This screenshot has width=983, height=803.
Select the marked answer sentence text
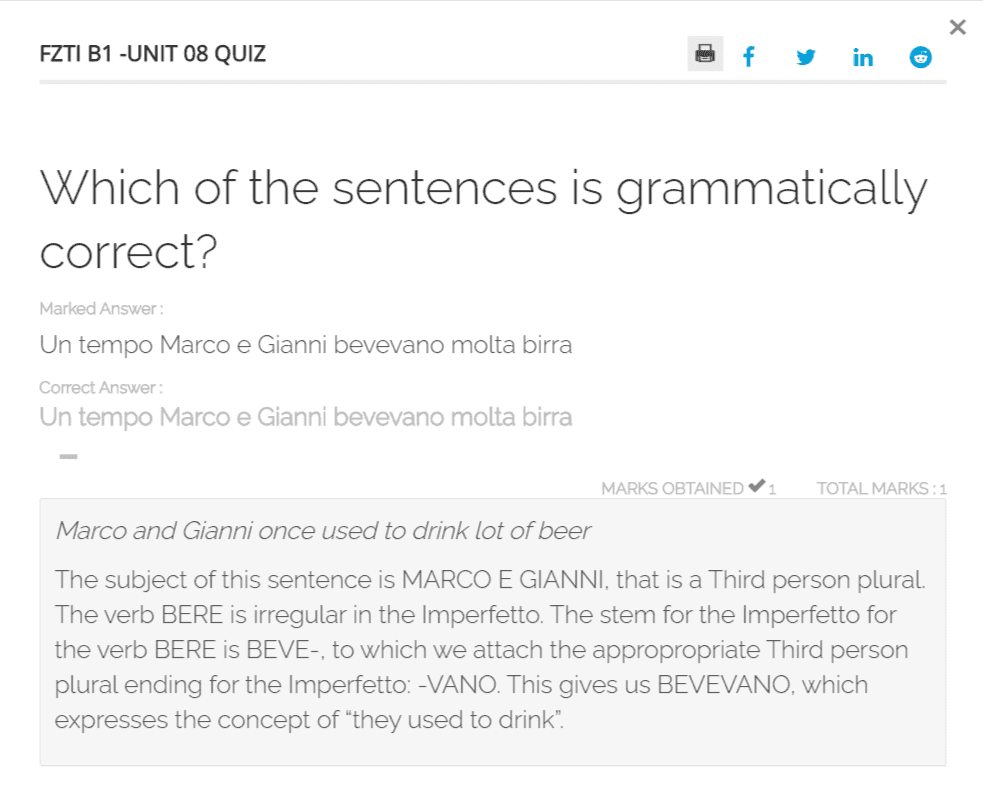306,345
